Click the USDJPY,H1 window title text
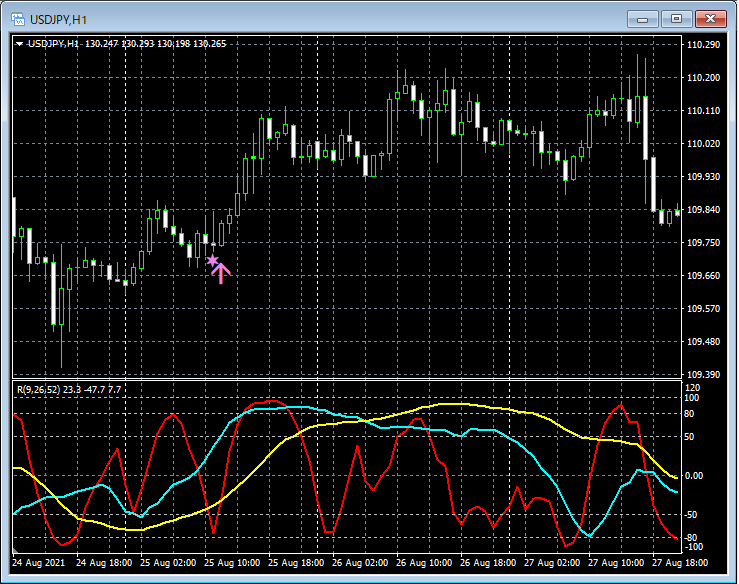The height and width of the screenshot is (584, 739). (57, 19)
